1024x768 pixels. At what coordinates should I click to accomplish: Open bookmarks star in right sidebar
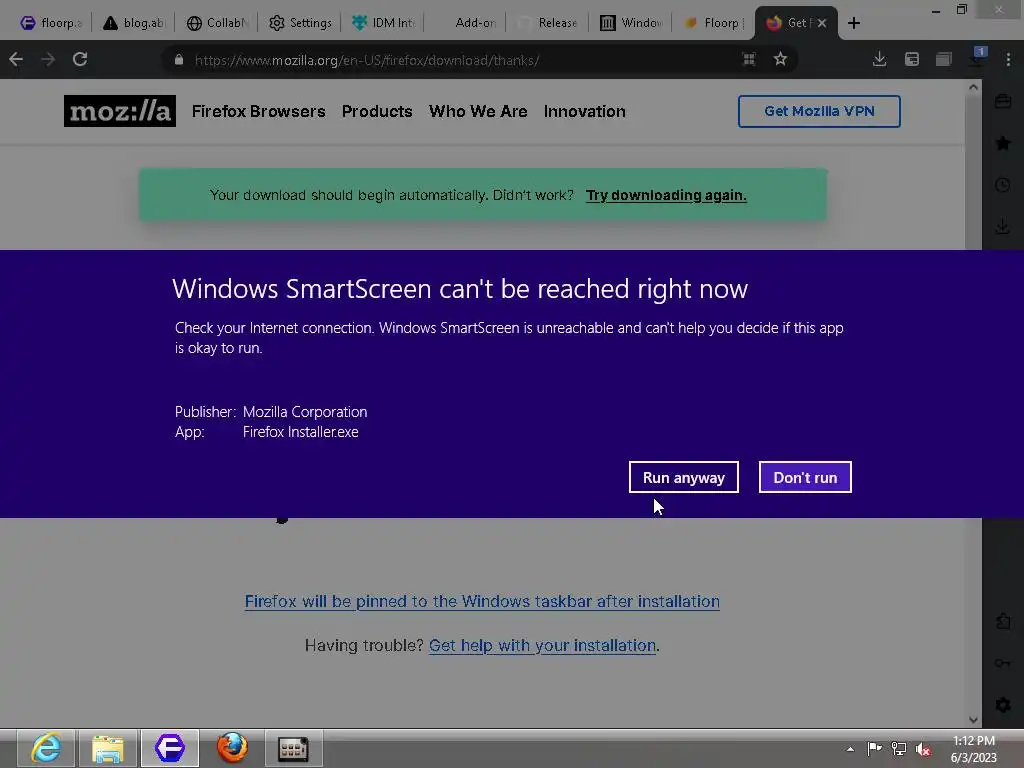[x=1003, y=143]
